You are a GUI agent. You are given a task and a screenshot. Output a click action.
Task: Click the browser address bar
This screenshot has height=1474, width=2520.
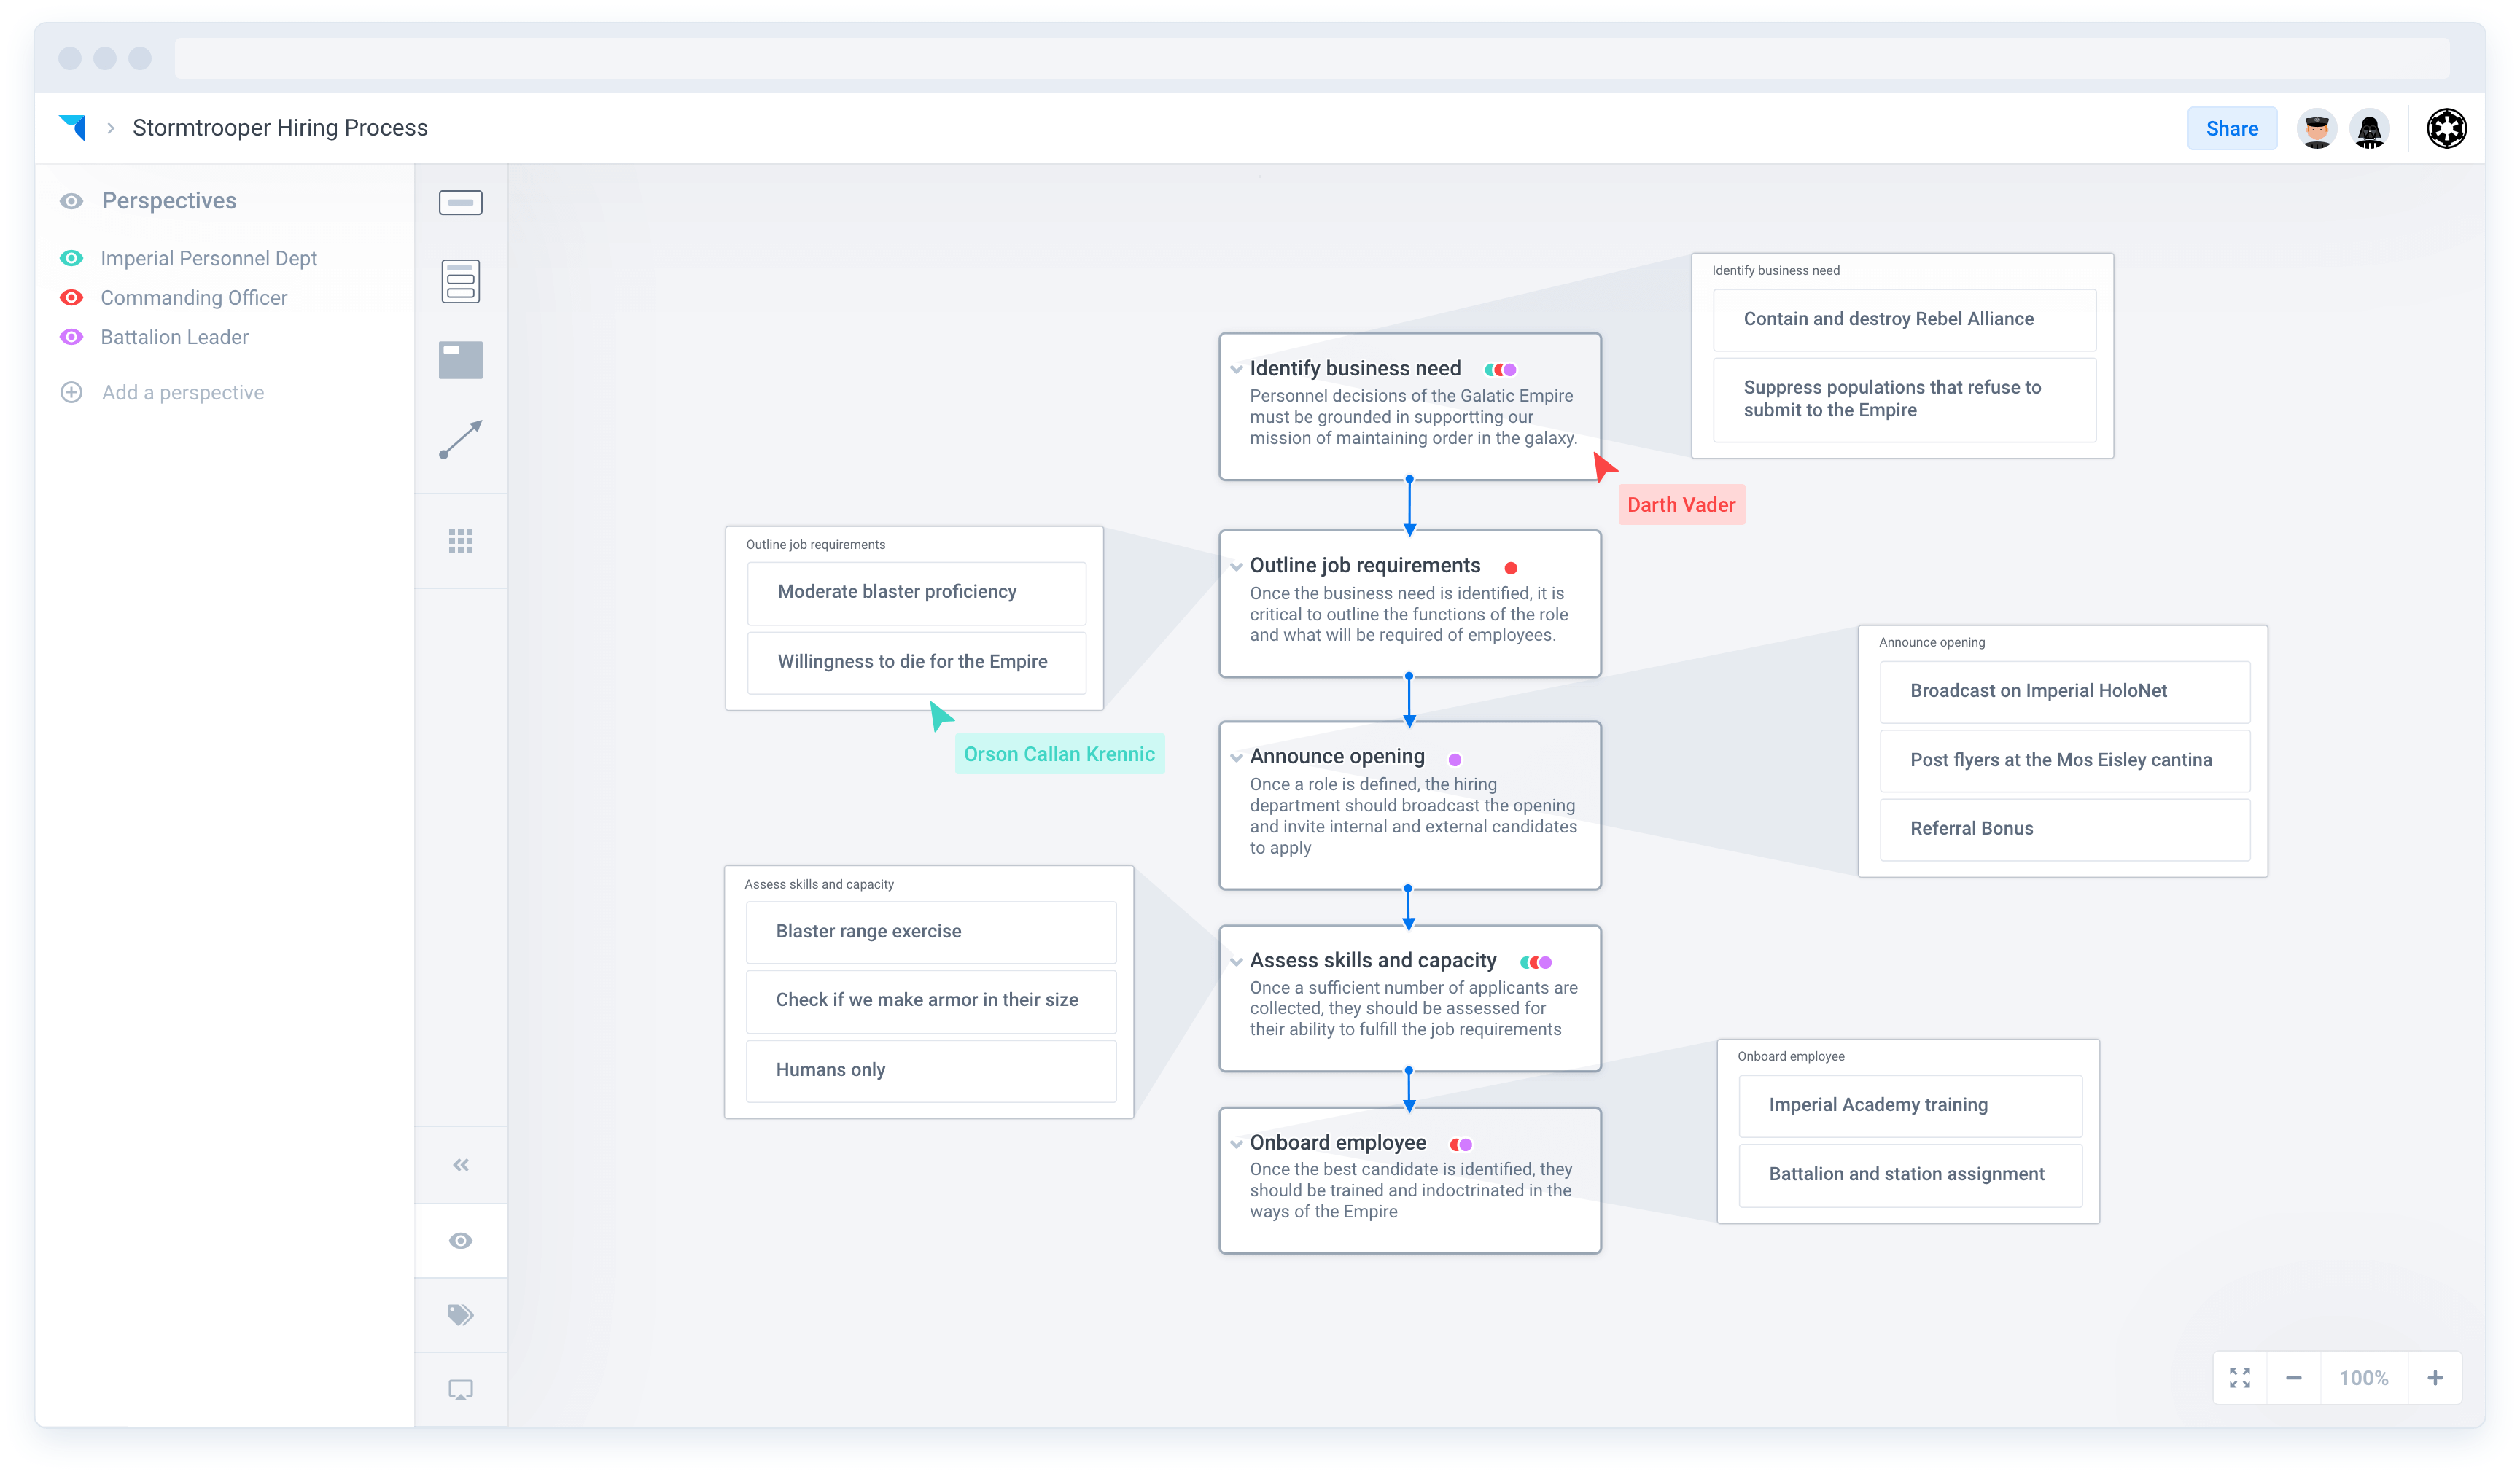click(x=1311, y=58)
